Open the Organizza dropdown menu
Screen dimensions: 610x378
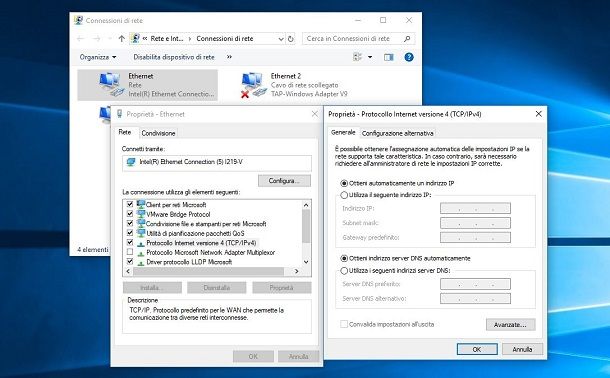[x=98, y=57]
